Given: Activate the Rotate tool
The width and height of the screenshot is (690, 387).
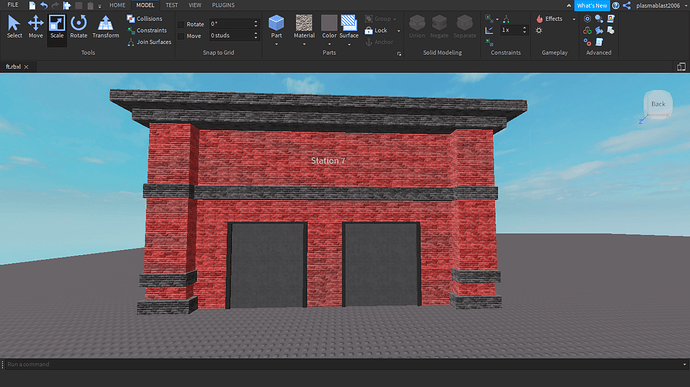Looking at the screenshot, I should (x=79, y=27).
